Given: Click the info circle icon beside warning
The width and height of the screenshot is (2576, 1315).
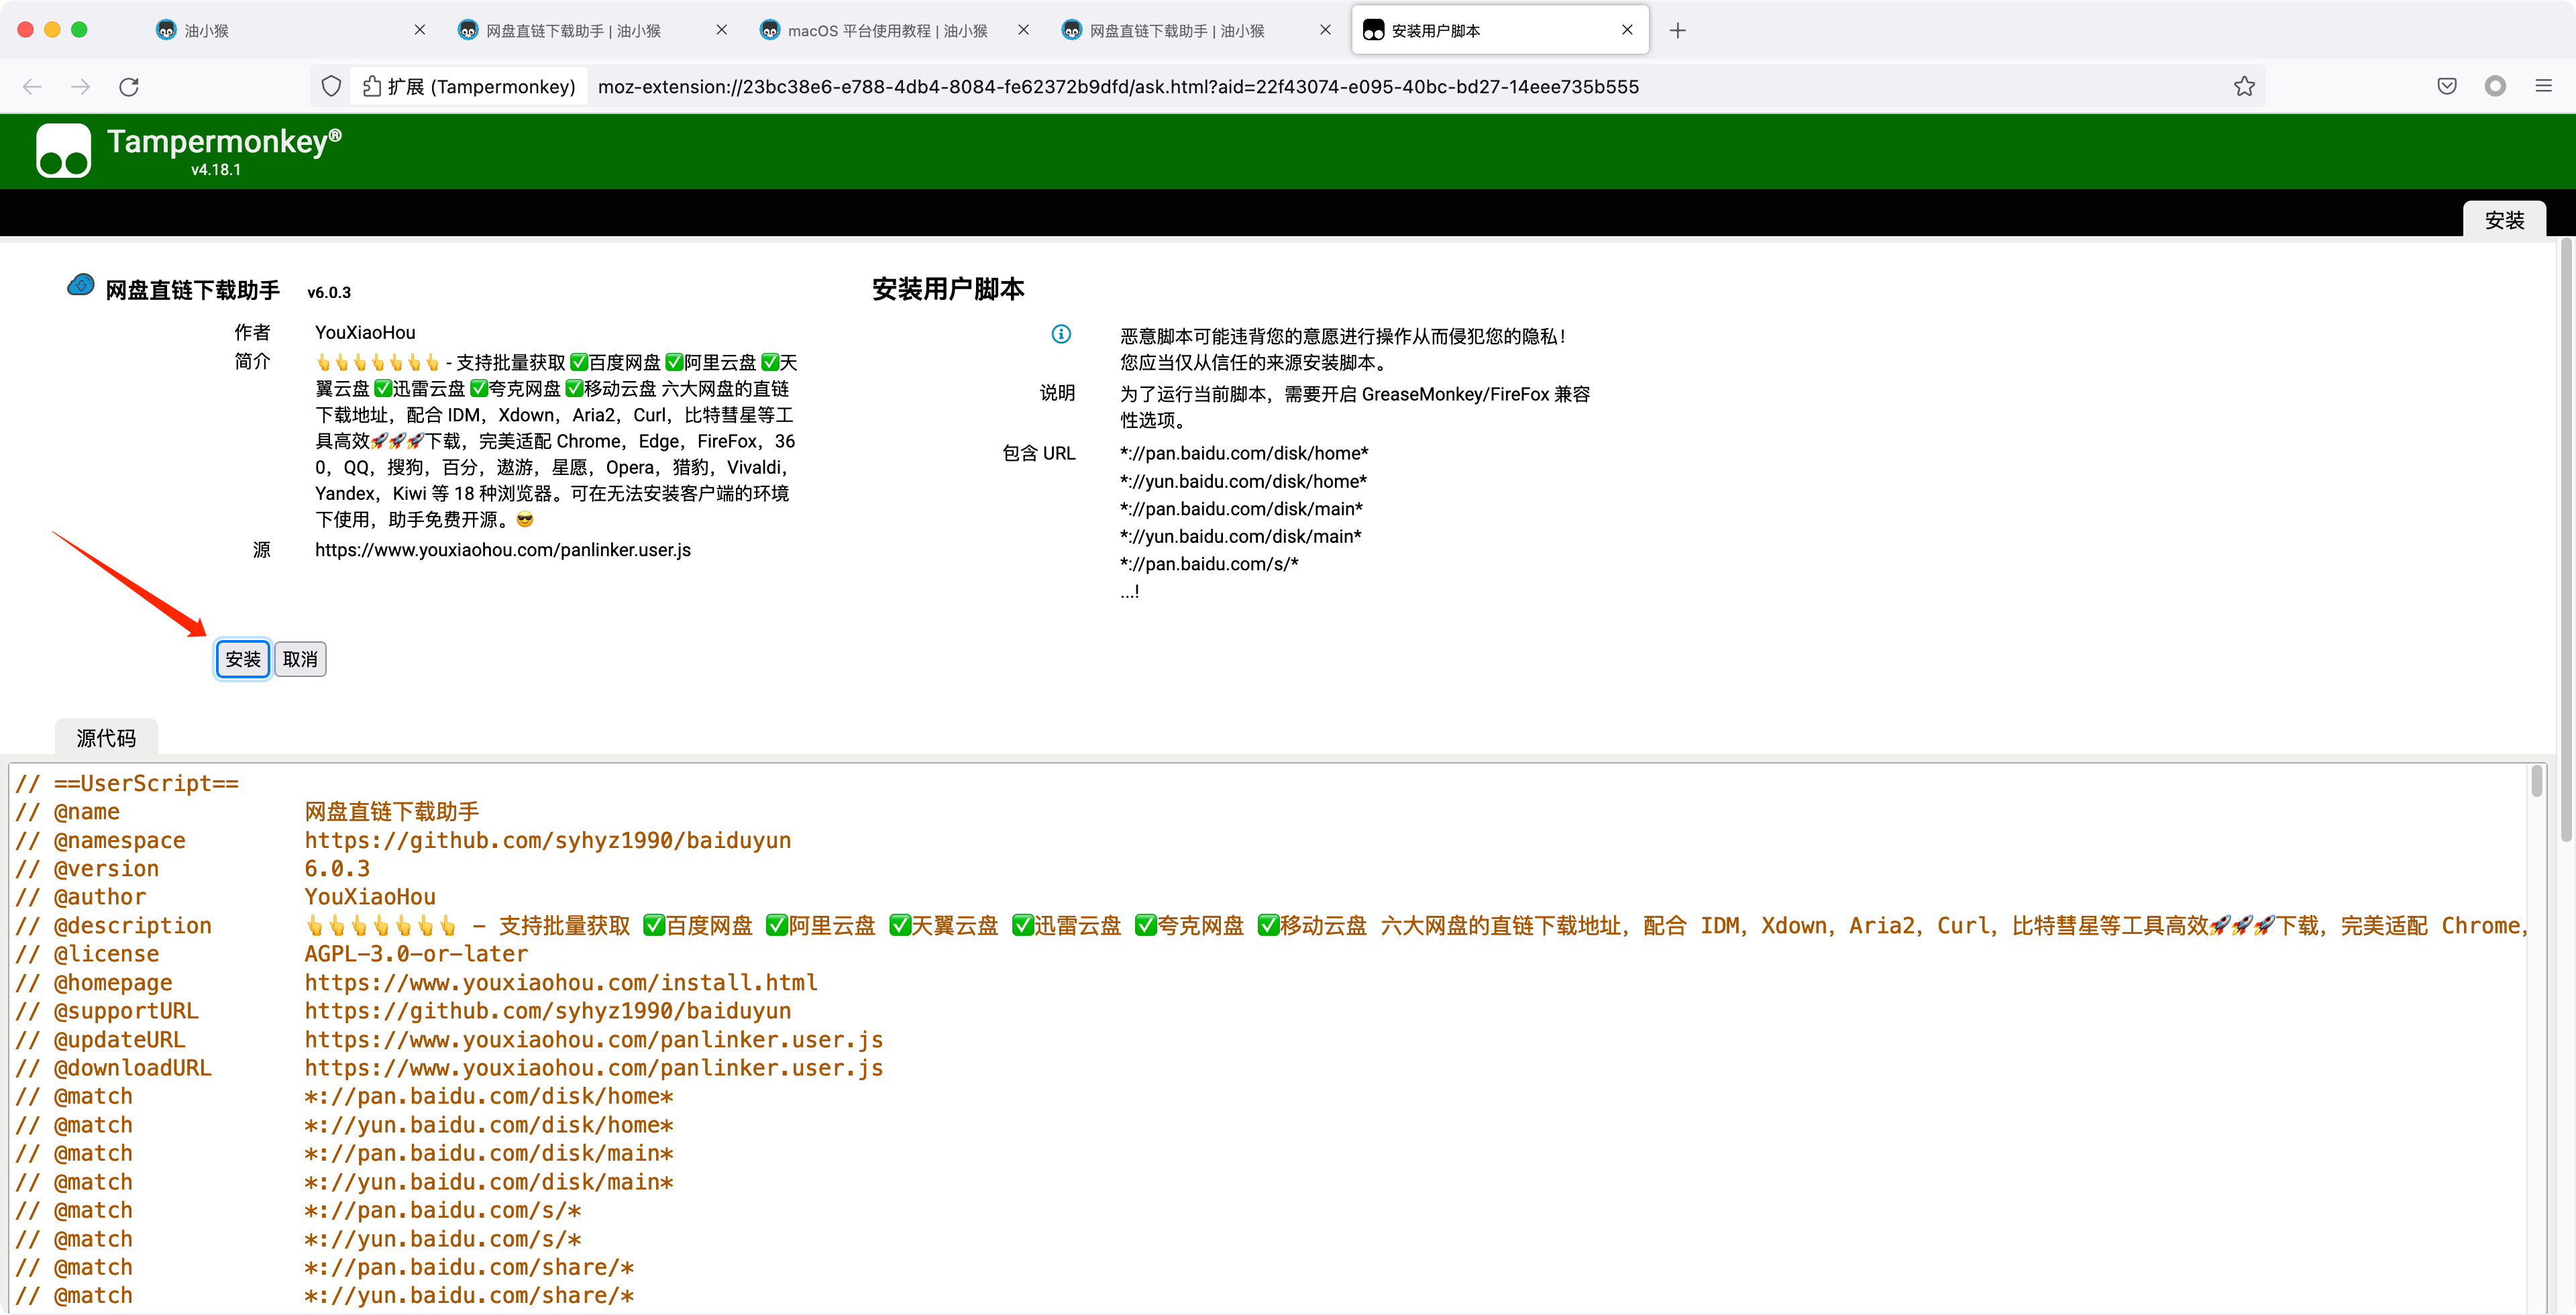Looking at the screenshot, I should [1061, 334].
